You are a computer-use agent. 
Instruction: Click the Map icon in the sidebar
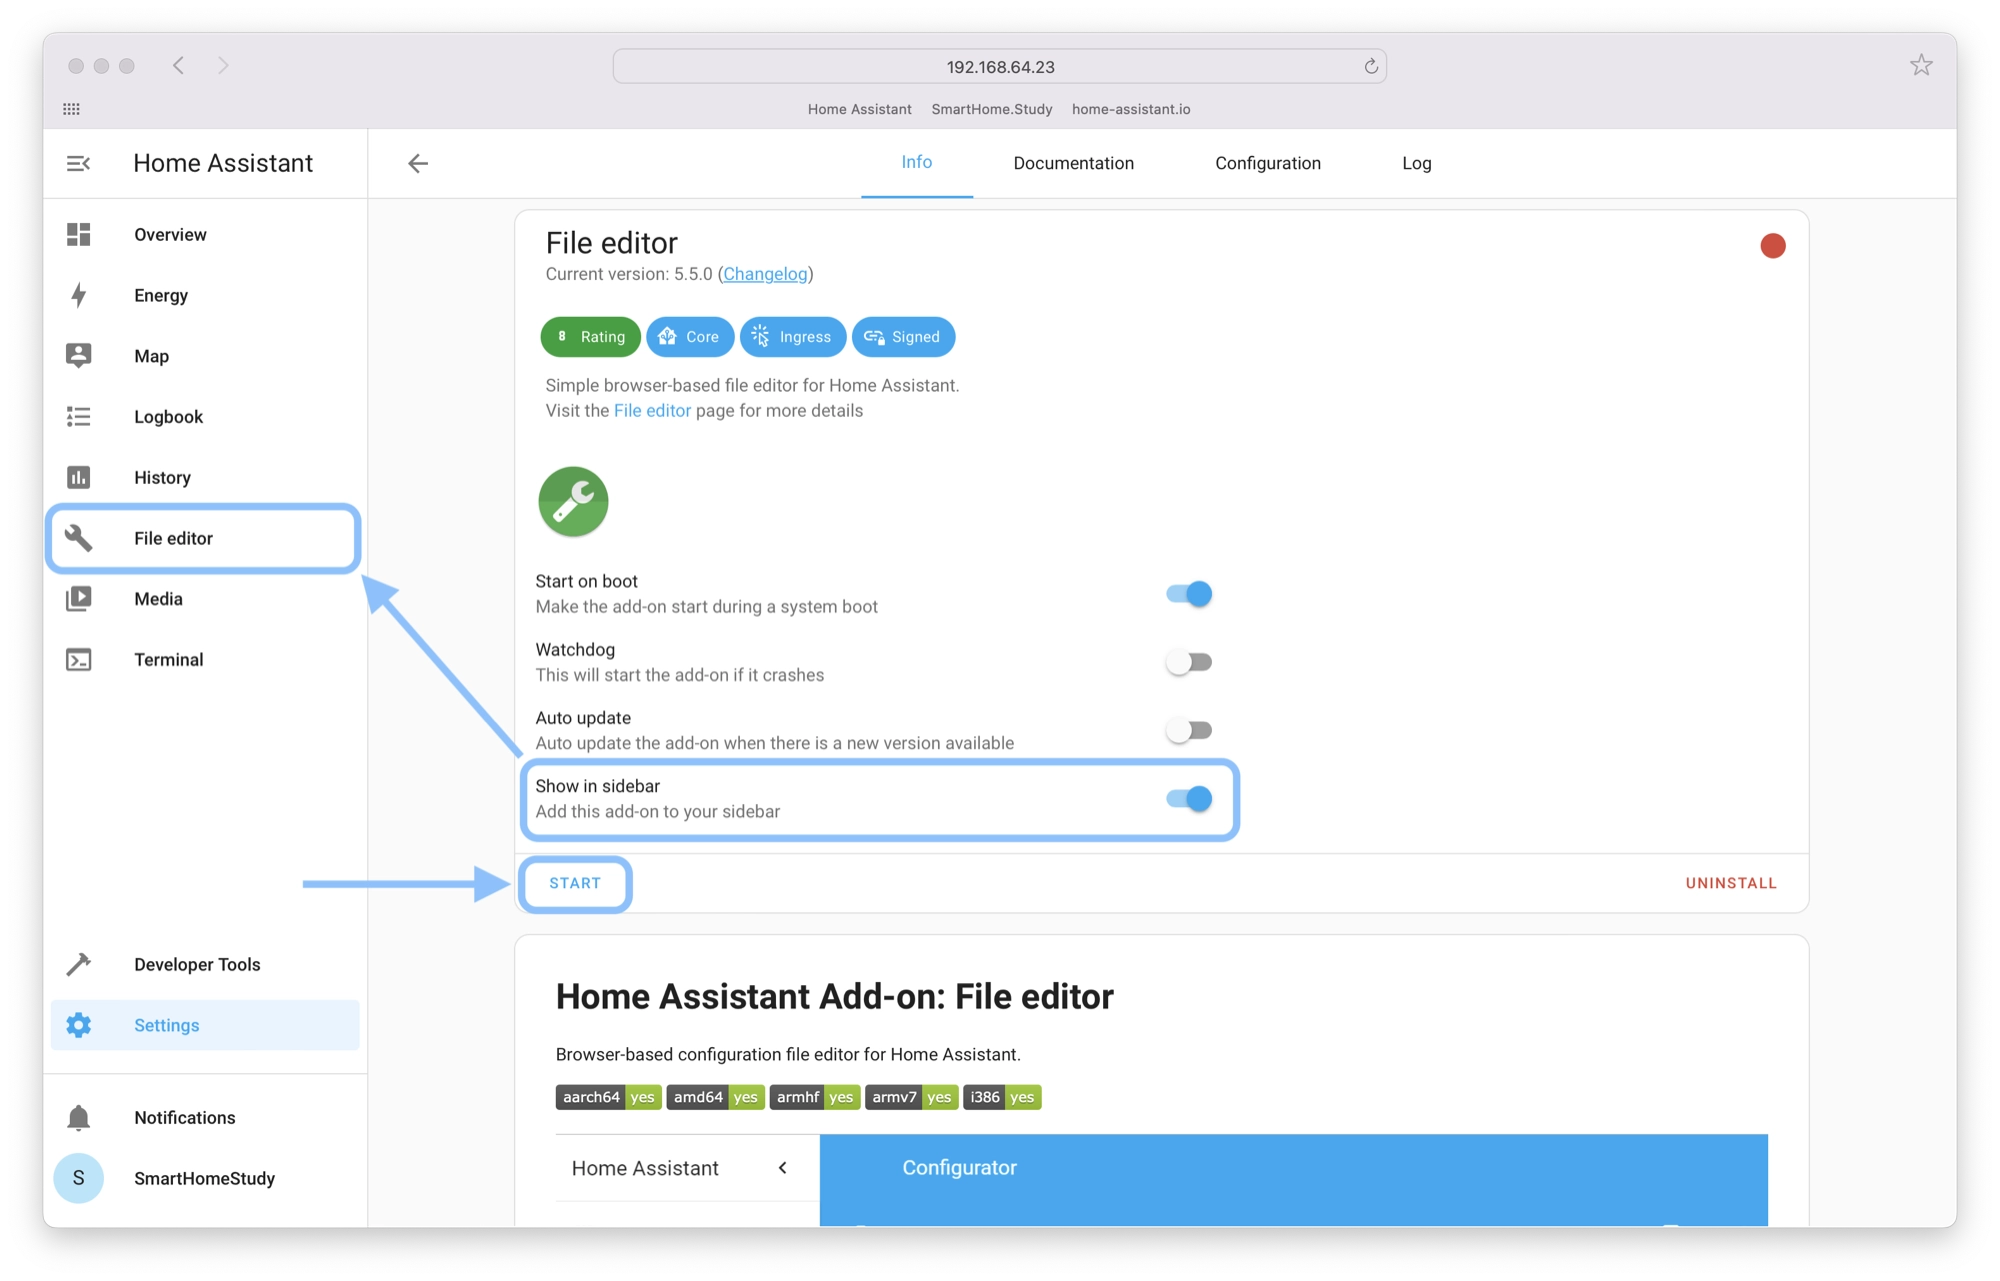tap(78, 356)
